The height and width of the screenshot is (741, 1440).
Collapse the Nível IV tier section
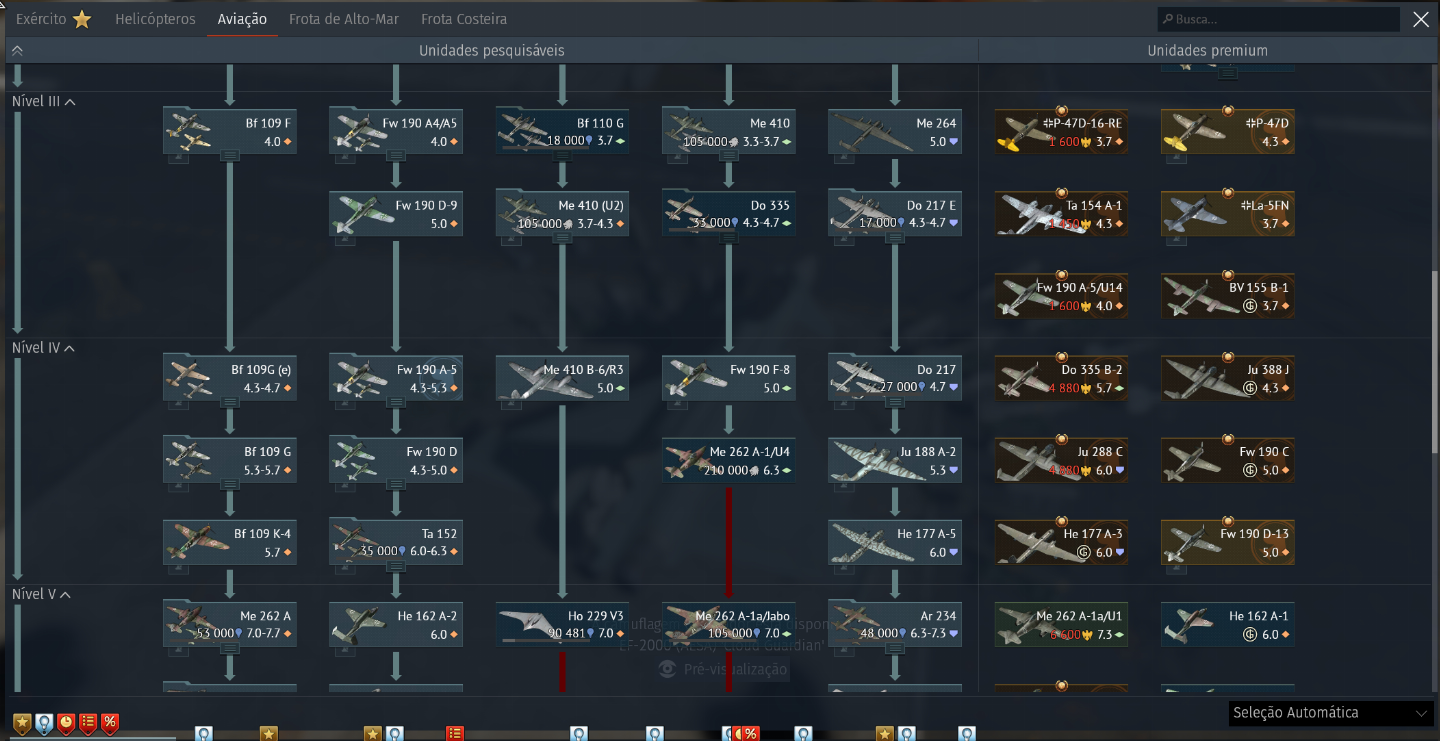click(70, 348)
